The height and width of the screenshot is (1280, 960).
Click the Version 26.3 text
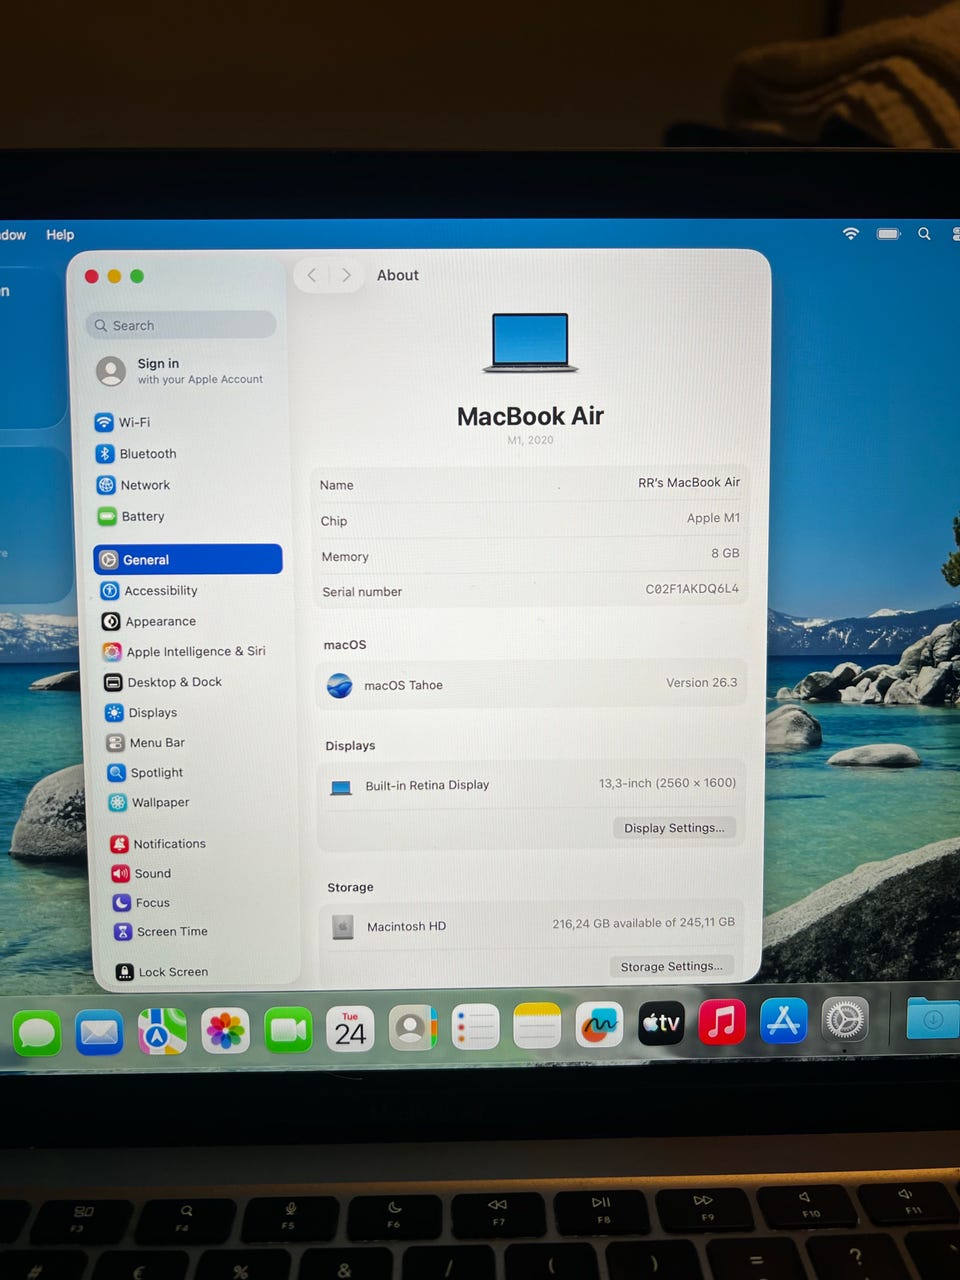702,683
